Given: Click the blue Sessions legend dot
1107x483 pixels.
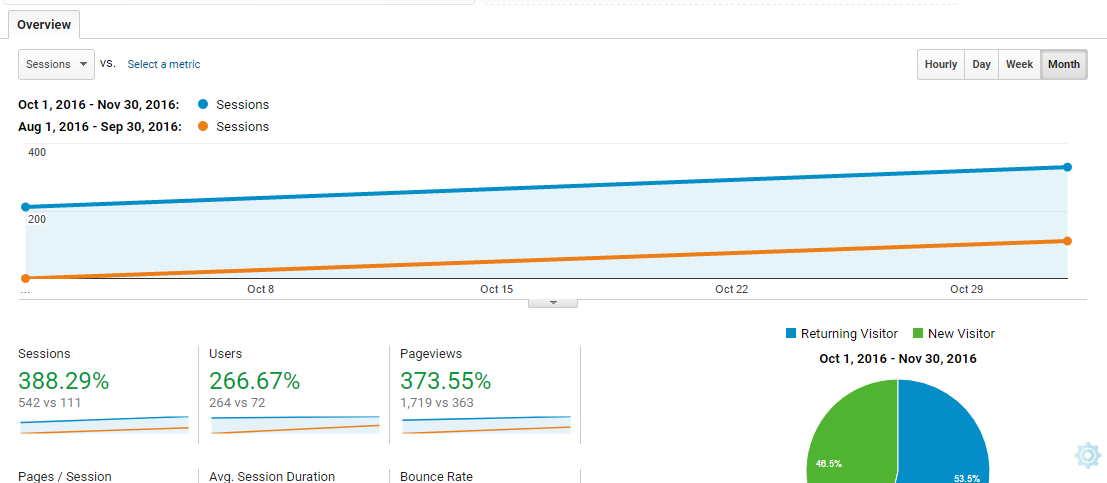Looking at the screenshot, I should [203, 105].
